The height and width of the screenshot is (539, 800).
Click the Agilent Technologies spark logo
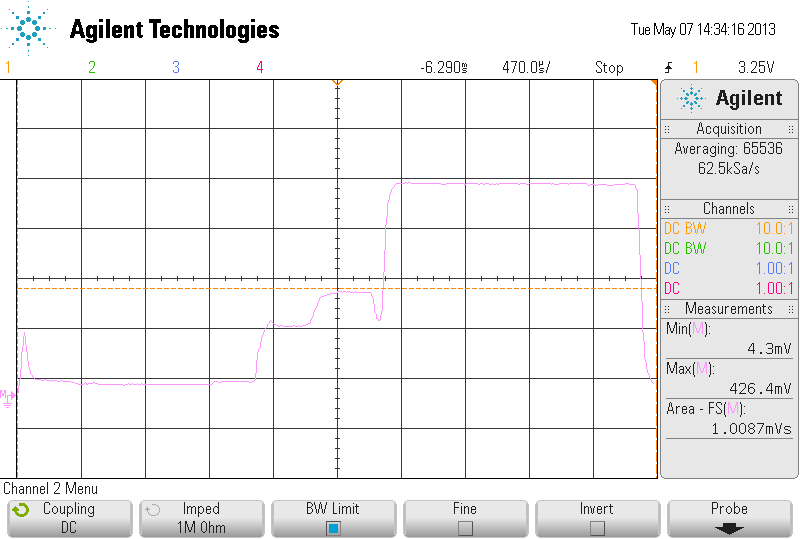pos(28,28)
